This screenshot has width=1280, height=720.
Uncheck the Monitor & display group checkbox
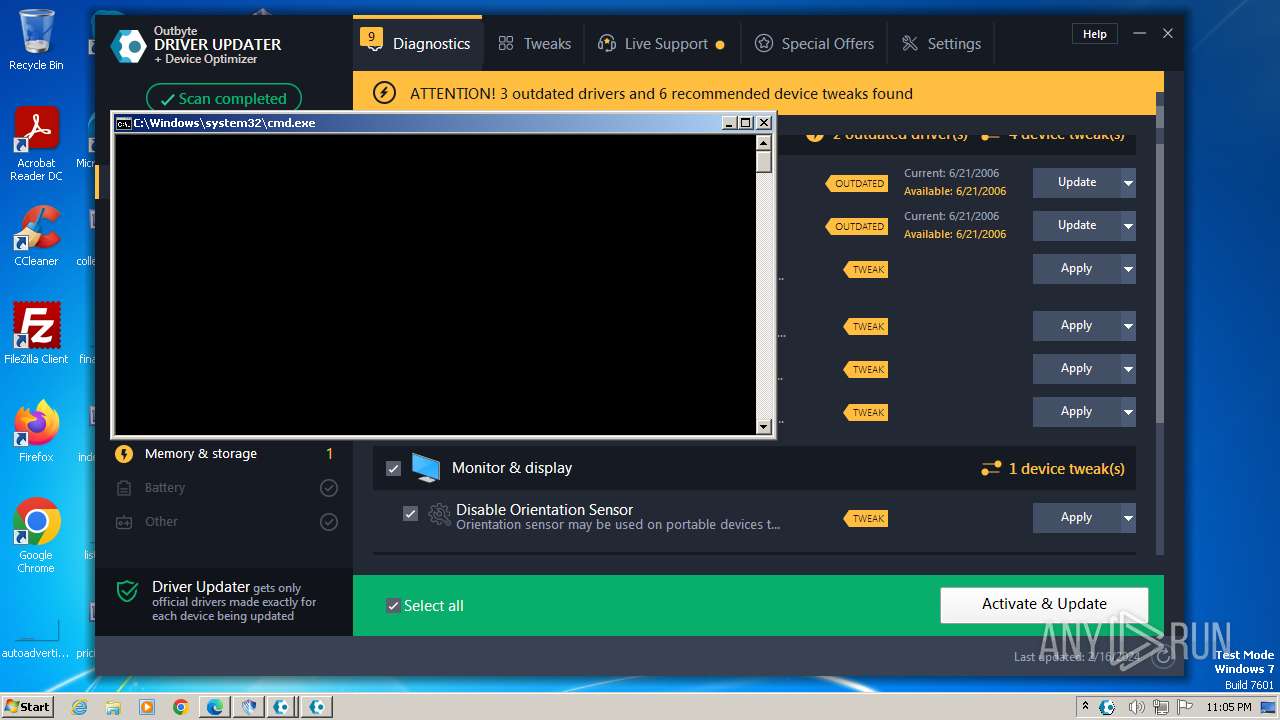(x=393, y=468)
